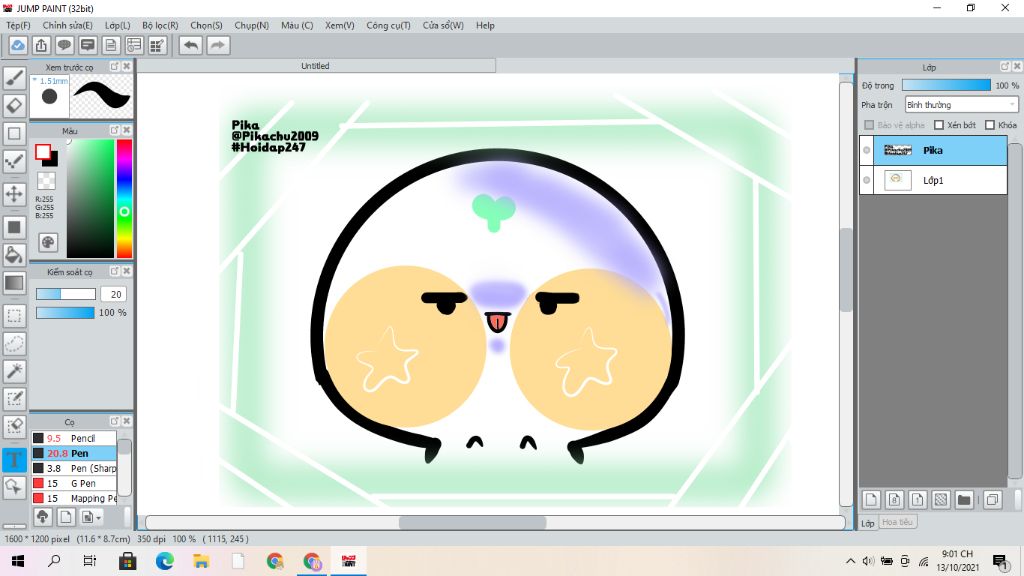
Task: Toggle visibility of Pika layer
Action: tap(867, 150)
